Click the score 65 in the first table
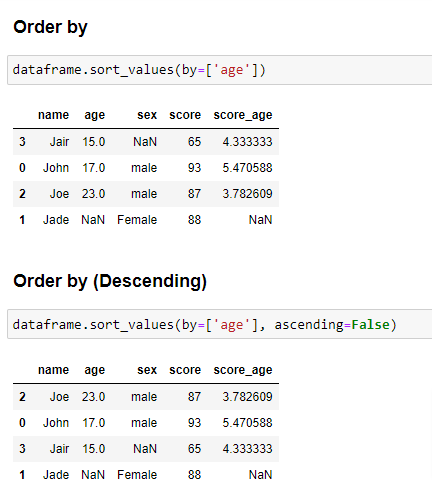 click(194, 142)
